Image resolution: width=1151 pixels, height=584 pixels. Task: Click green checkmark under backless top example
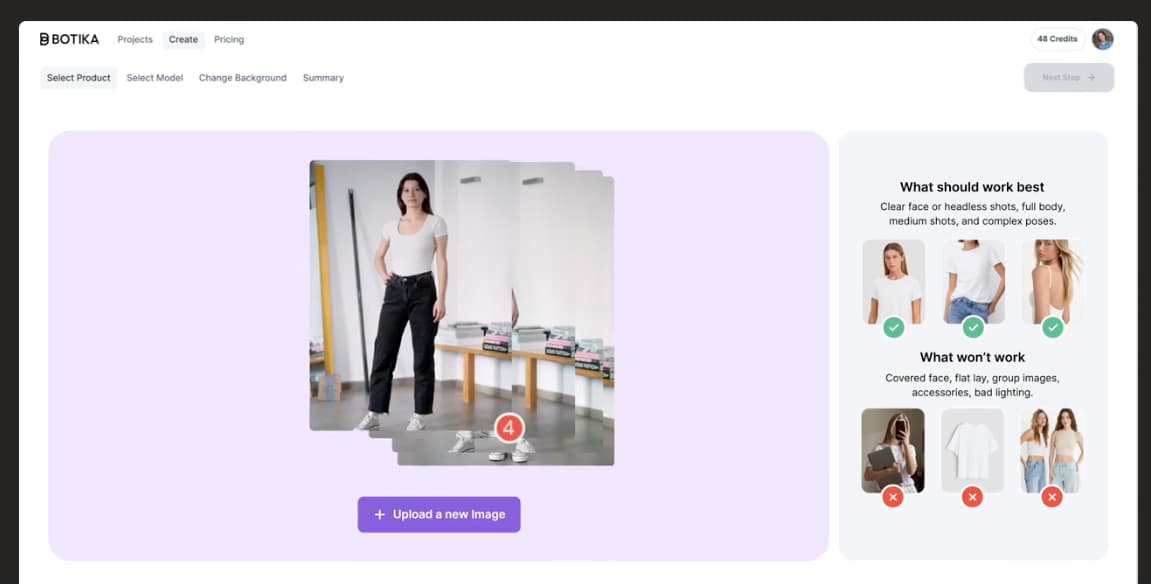tap(1052, 327)
